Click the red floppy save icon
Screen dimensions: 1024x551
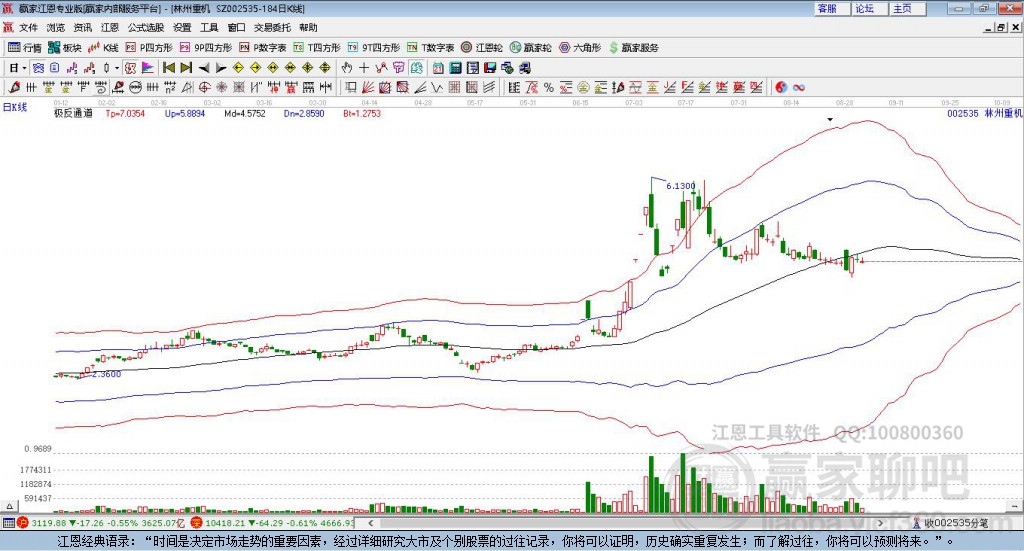pos(490,68)
